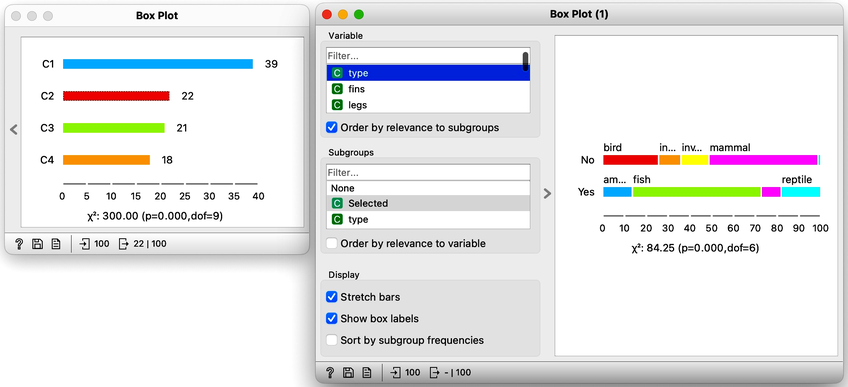Collapse Box Plot (1) control panel arrow
The height and width of the screenshot is (387, 848).
coord(547,194)
